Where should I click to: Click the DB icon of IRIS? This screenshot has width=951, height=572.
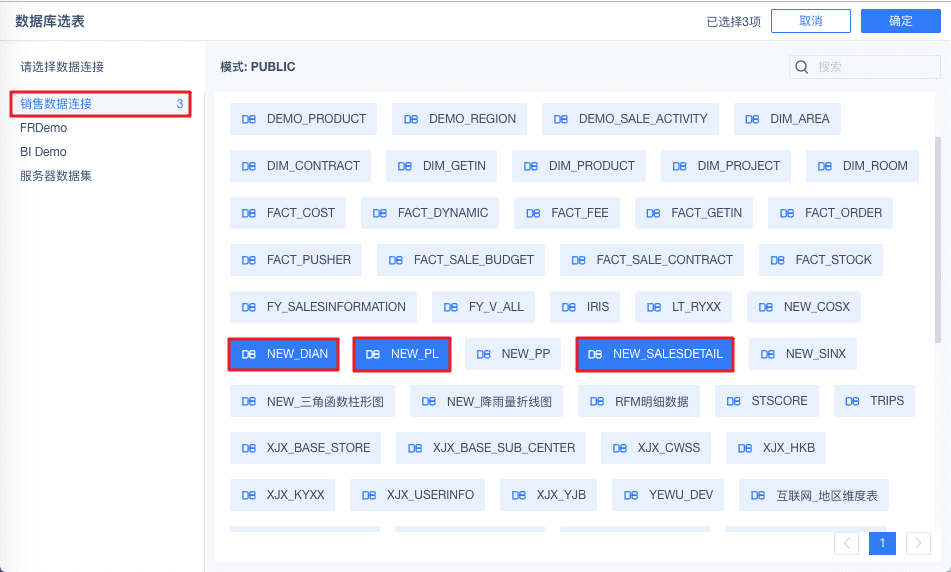[x=569, y=308]
